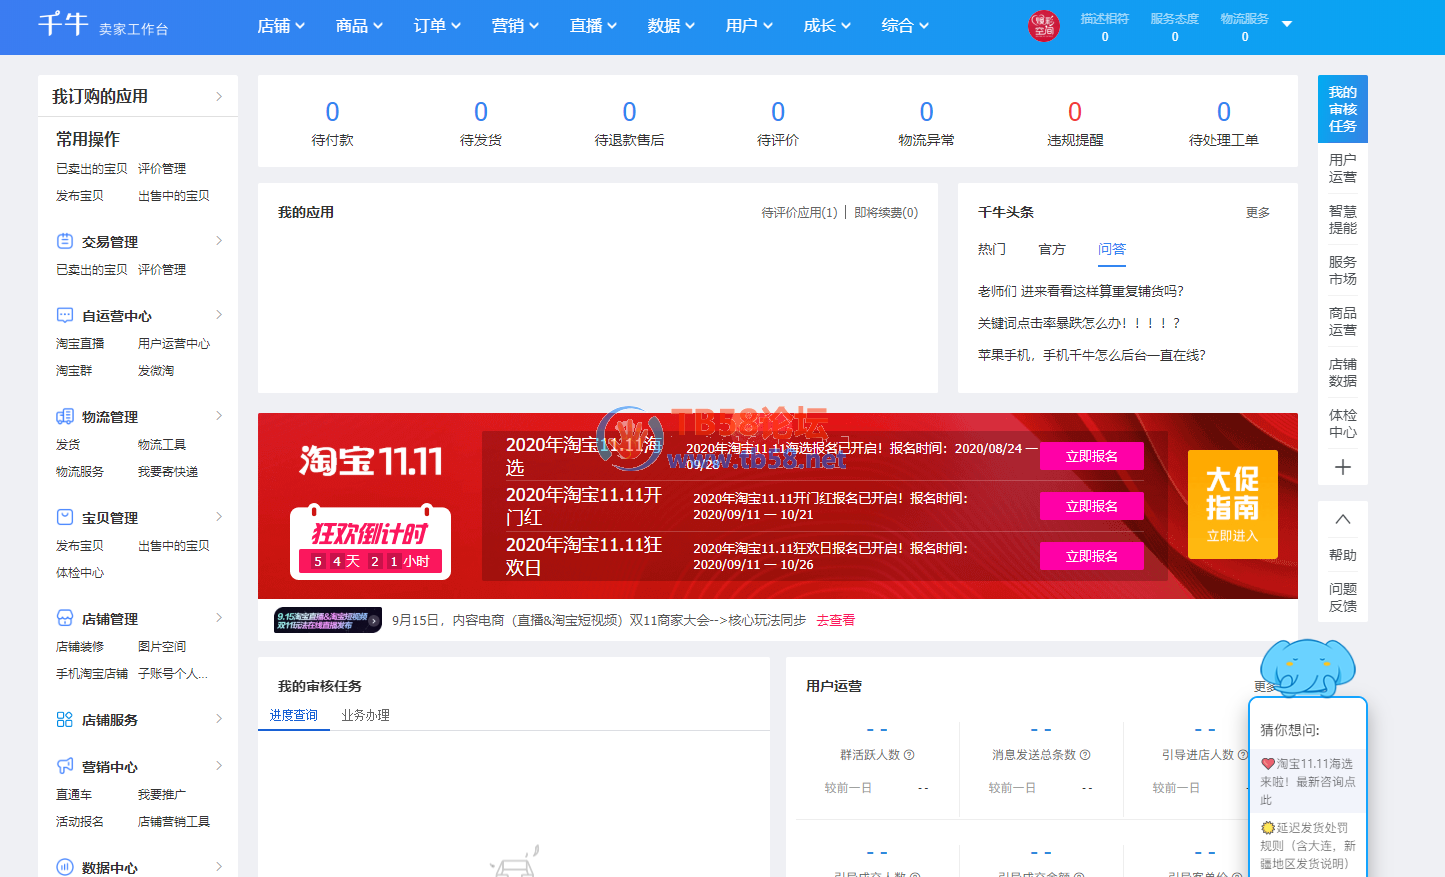This screenshot has width=1445, height=877.
Task: Click 淘宝直播 in sidebar
Action: click(80, 343)
